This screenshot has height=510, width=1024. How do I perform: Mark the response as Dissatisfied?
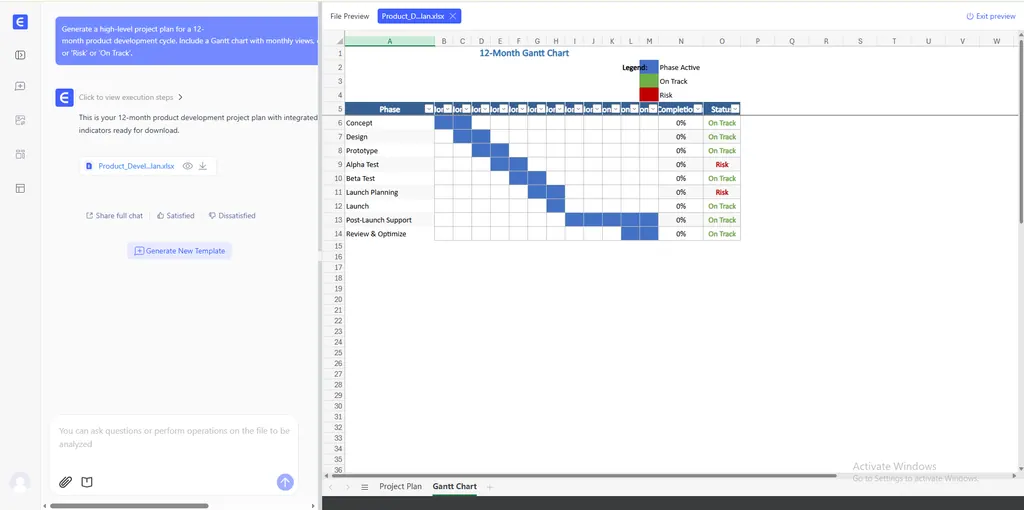[232, 216]
